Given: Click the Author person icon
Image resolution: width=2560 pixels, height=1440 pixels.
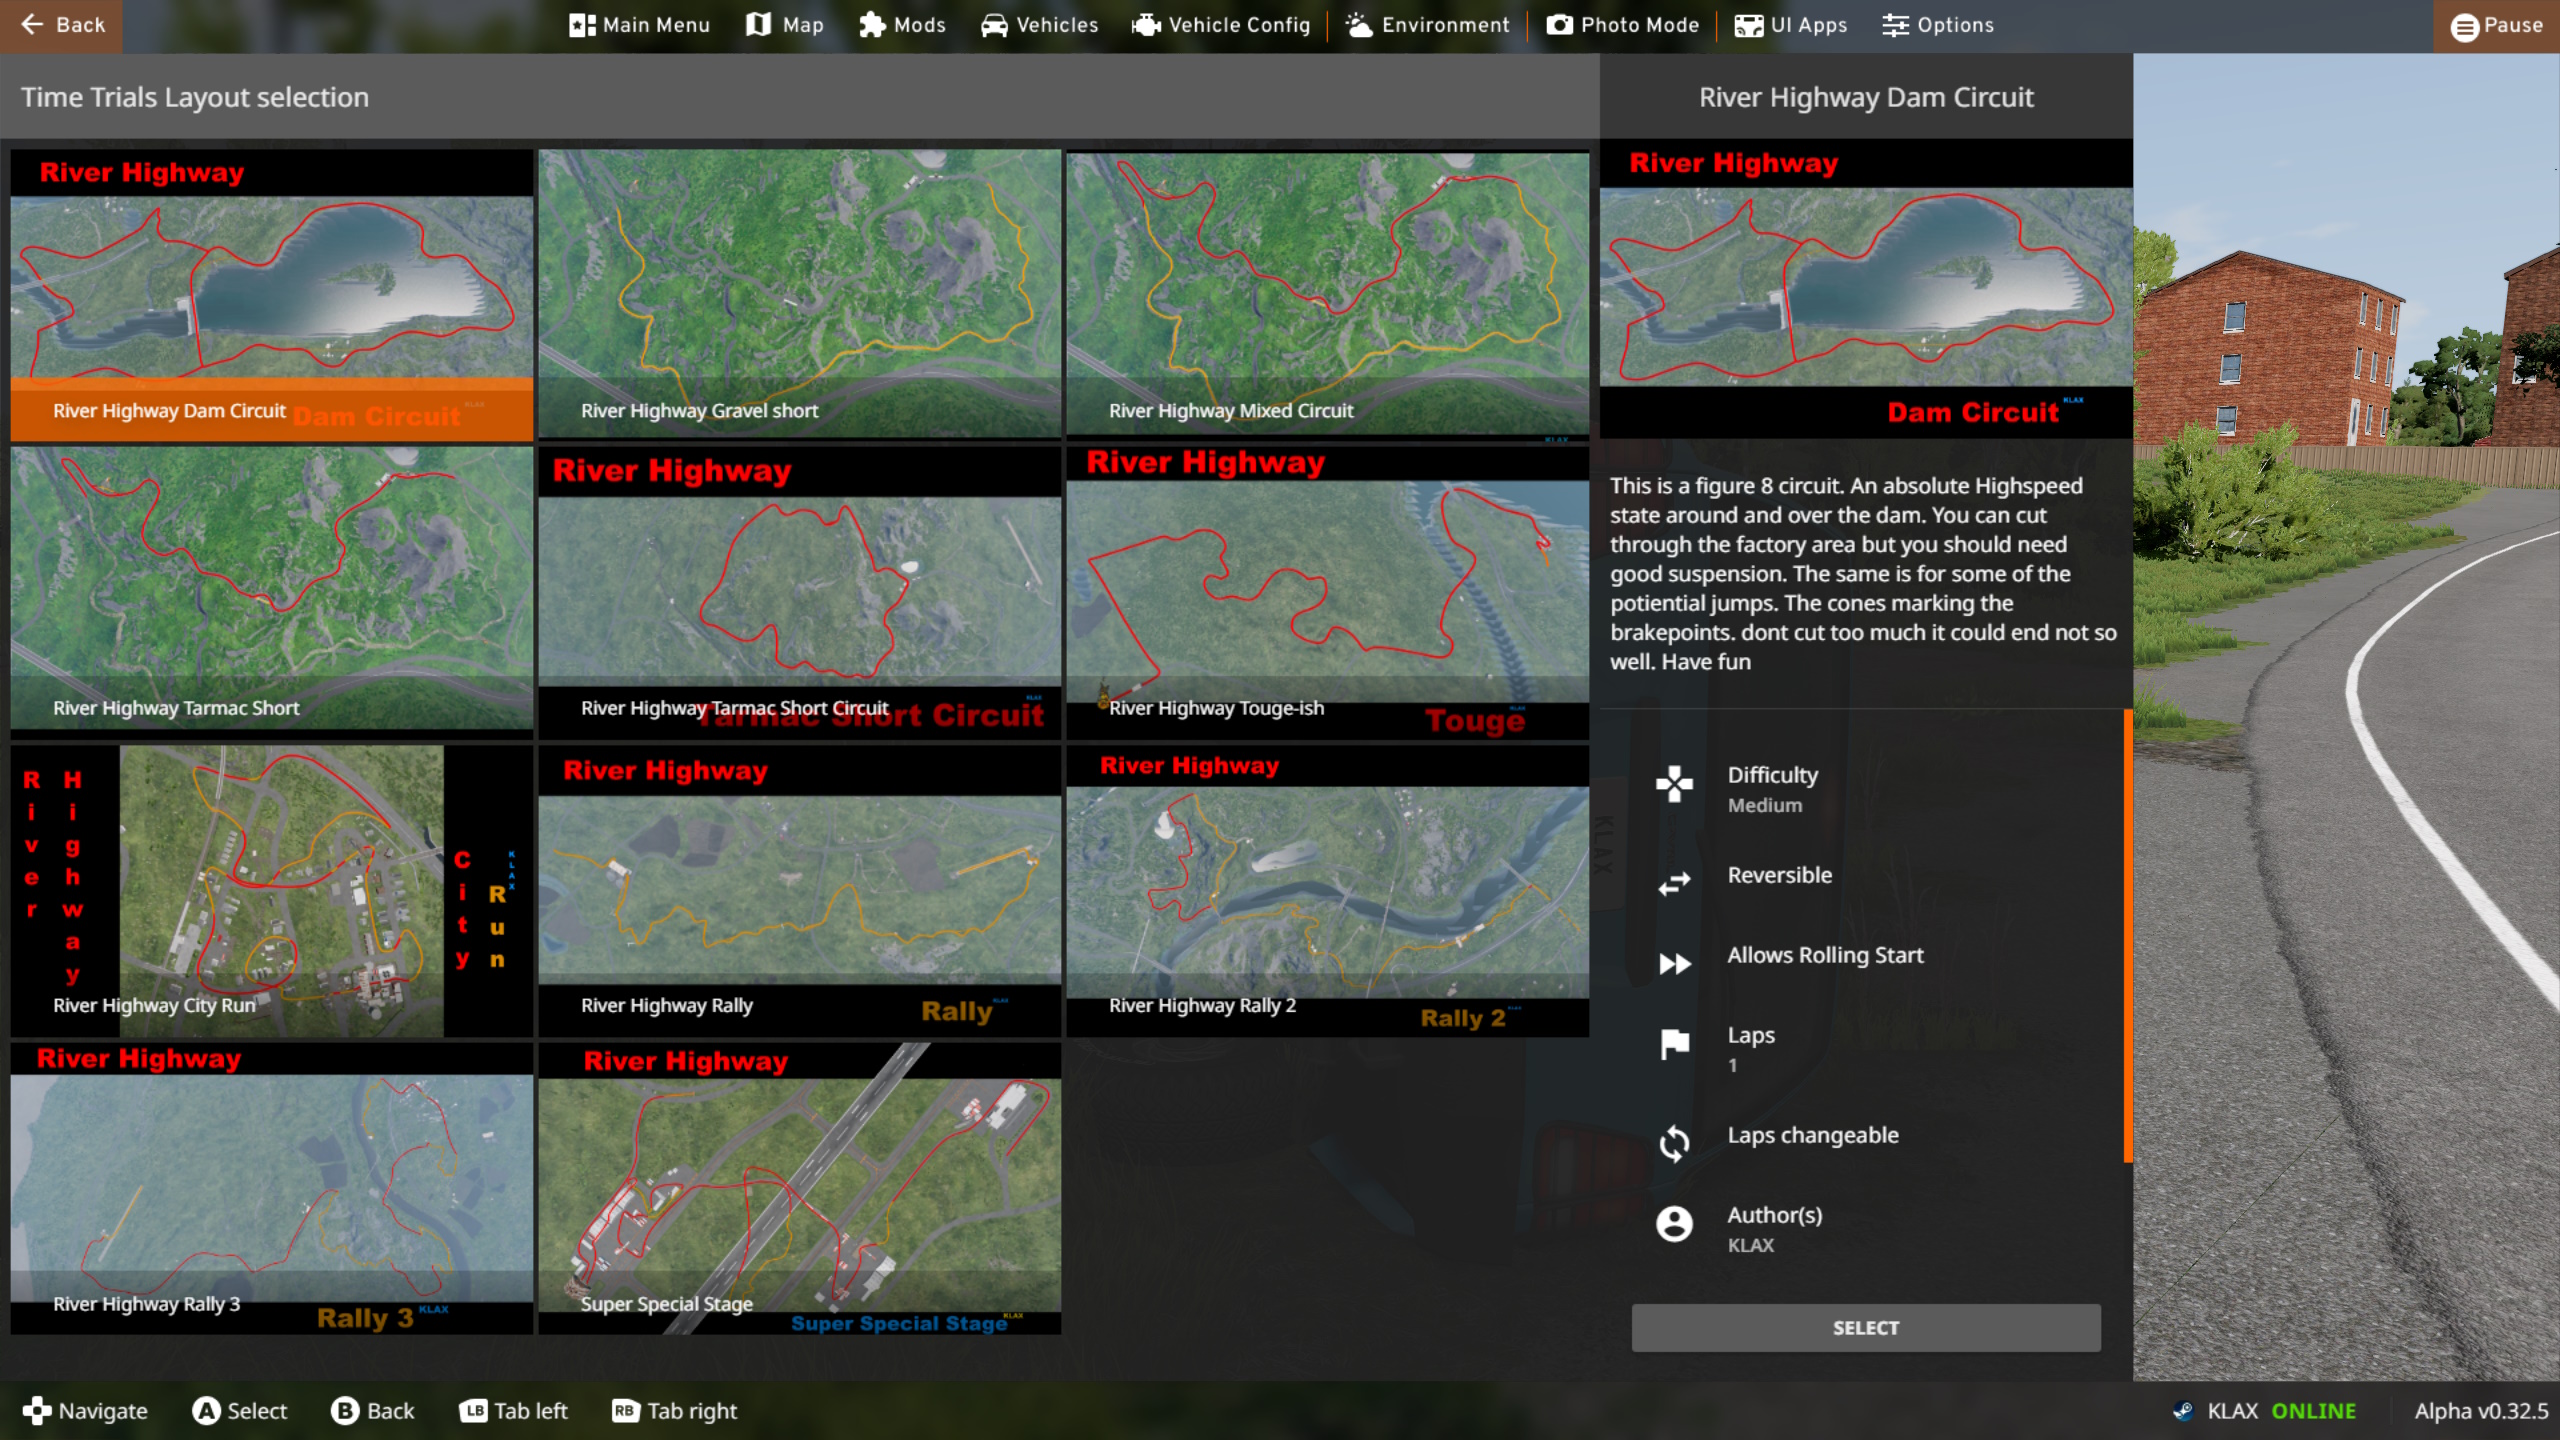Looking at the screenshot, I should click(1674, 1224).
